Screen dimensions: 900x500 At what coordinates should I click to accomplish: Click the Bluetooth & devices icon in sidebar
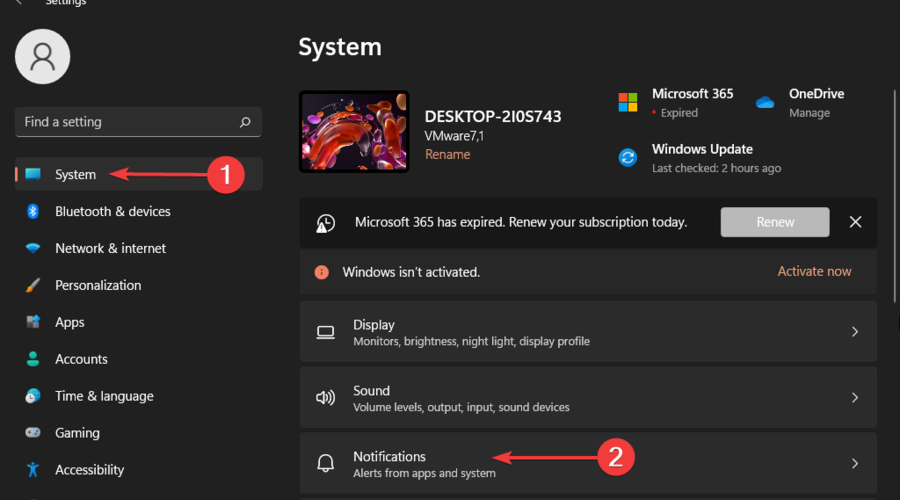(33, 211)
